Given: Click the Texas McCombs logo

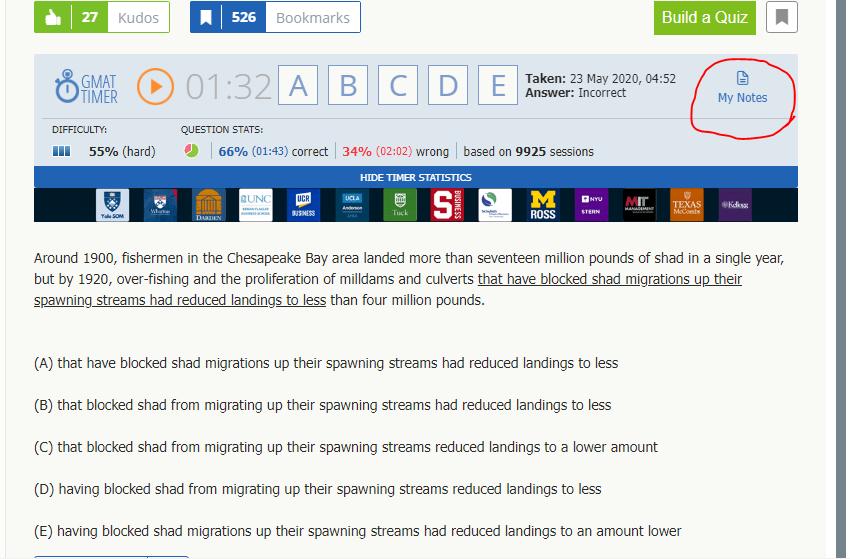Looking at the screenshot, I should [687, 204].
